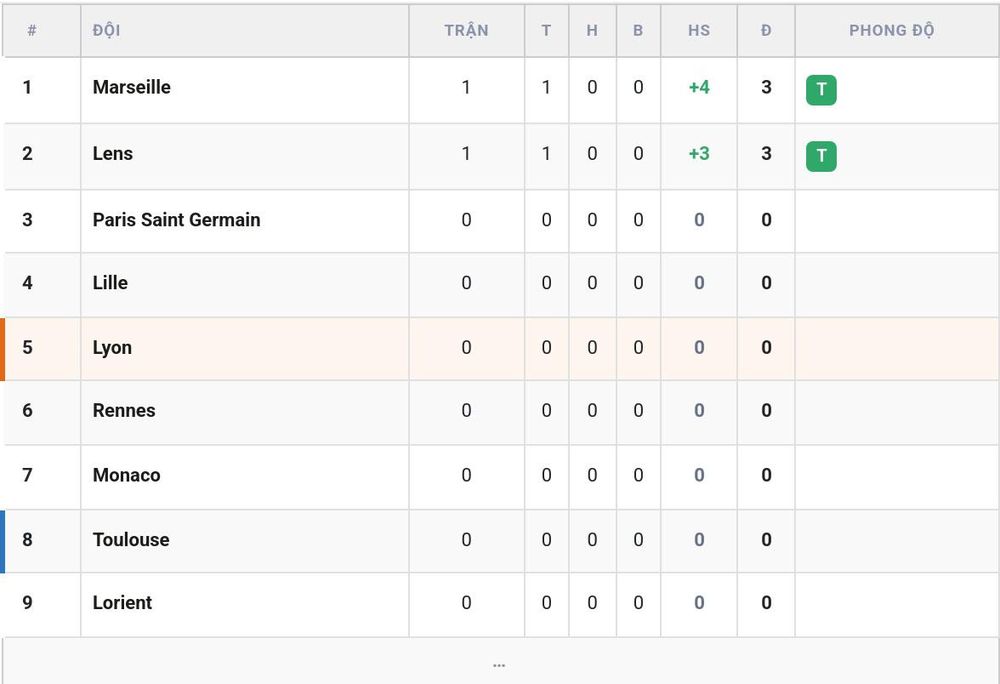Click Lens's green T form badge

click(x=821, y=156)
